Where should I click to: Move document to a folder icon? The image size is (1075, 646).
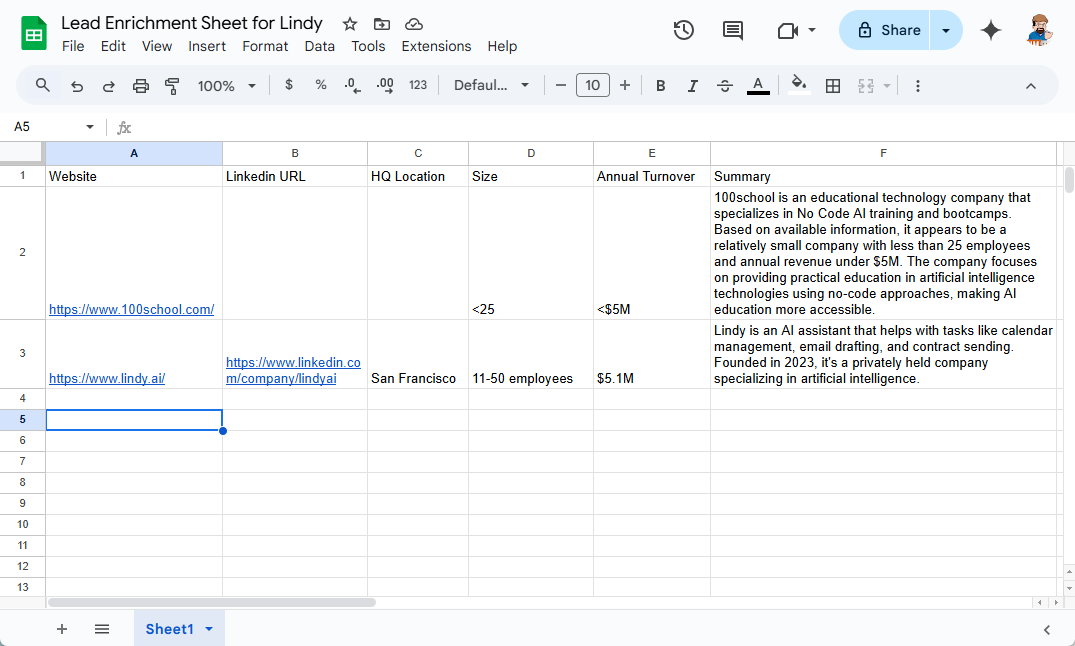tap(381, 24)
